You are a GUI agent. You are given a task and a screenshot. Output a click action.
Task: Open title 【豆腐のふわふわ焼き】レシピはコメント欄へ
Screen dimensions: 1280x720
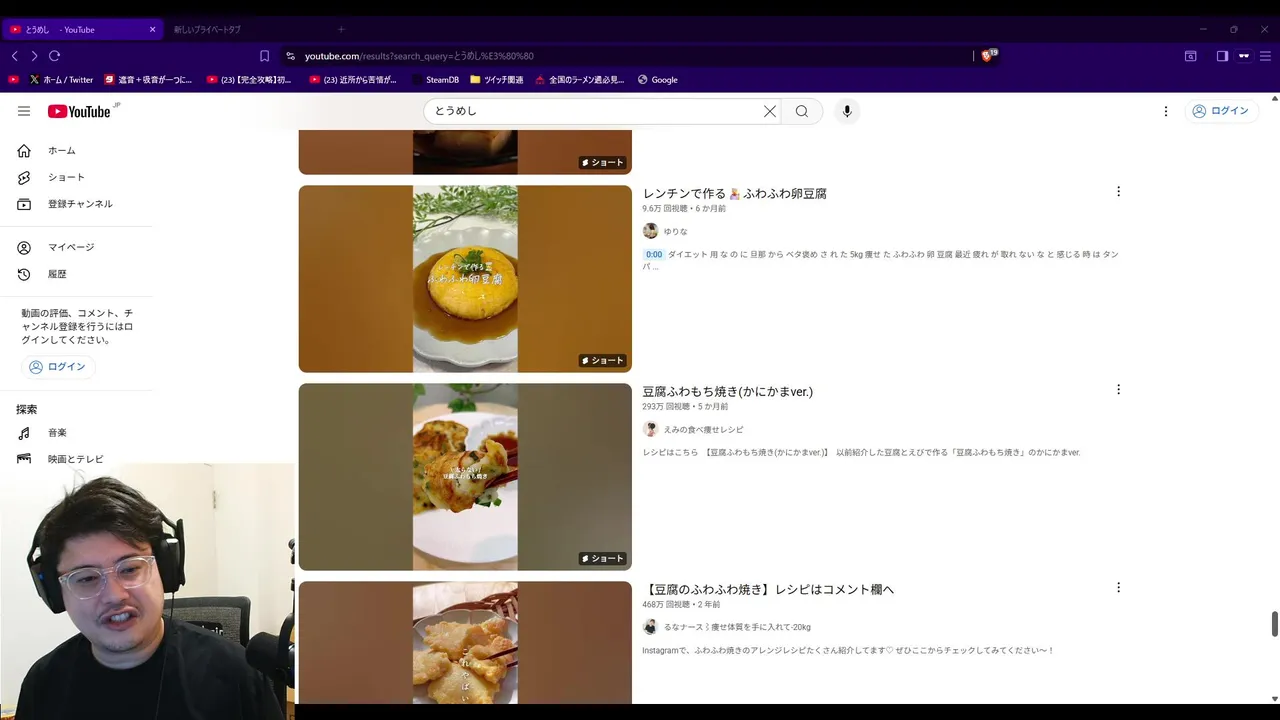[x=768, y=589]
